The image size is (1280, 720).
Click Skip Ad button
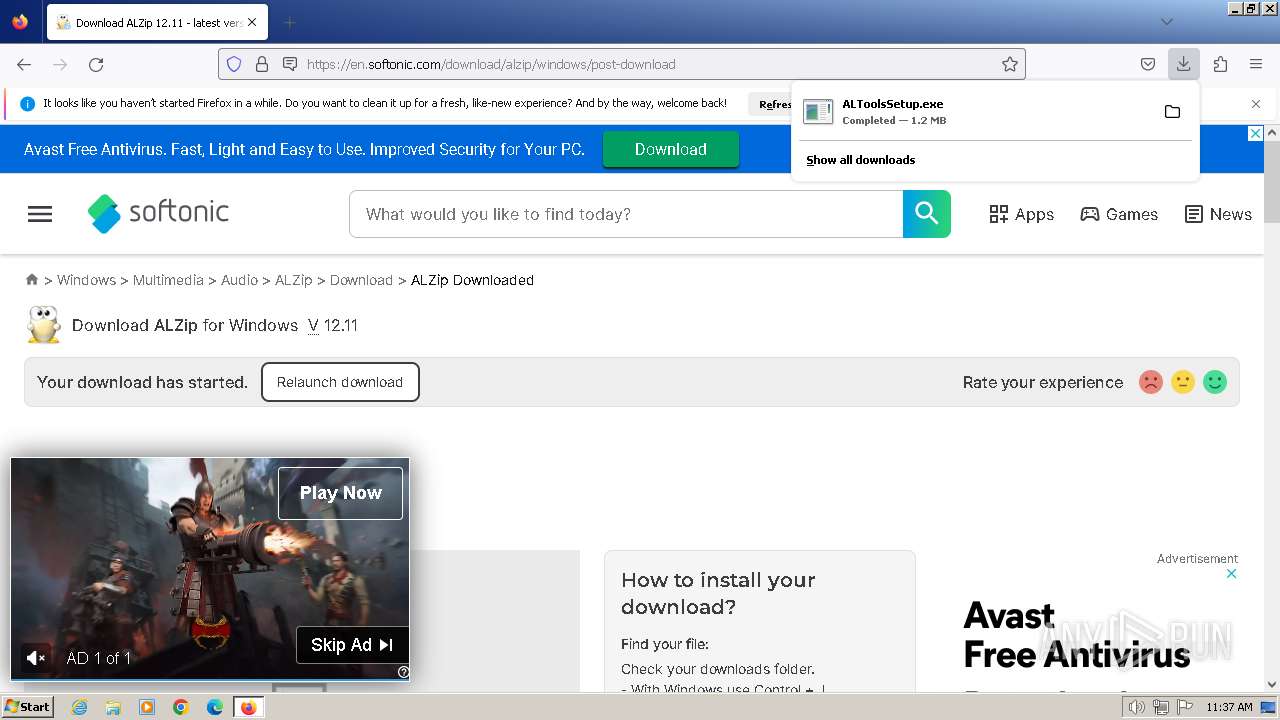pyautogui.click(x=352, y=645)
